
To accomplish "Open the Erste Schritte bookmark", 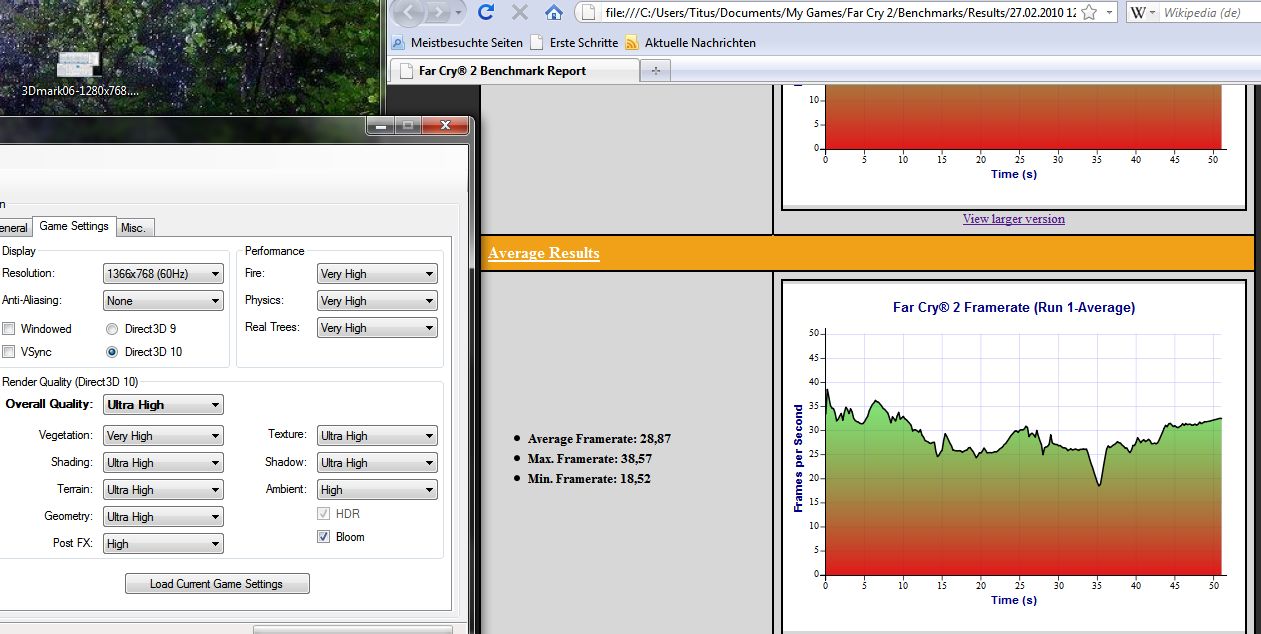I will pos(572,43).
